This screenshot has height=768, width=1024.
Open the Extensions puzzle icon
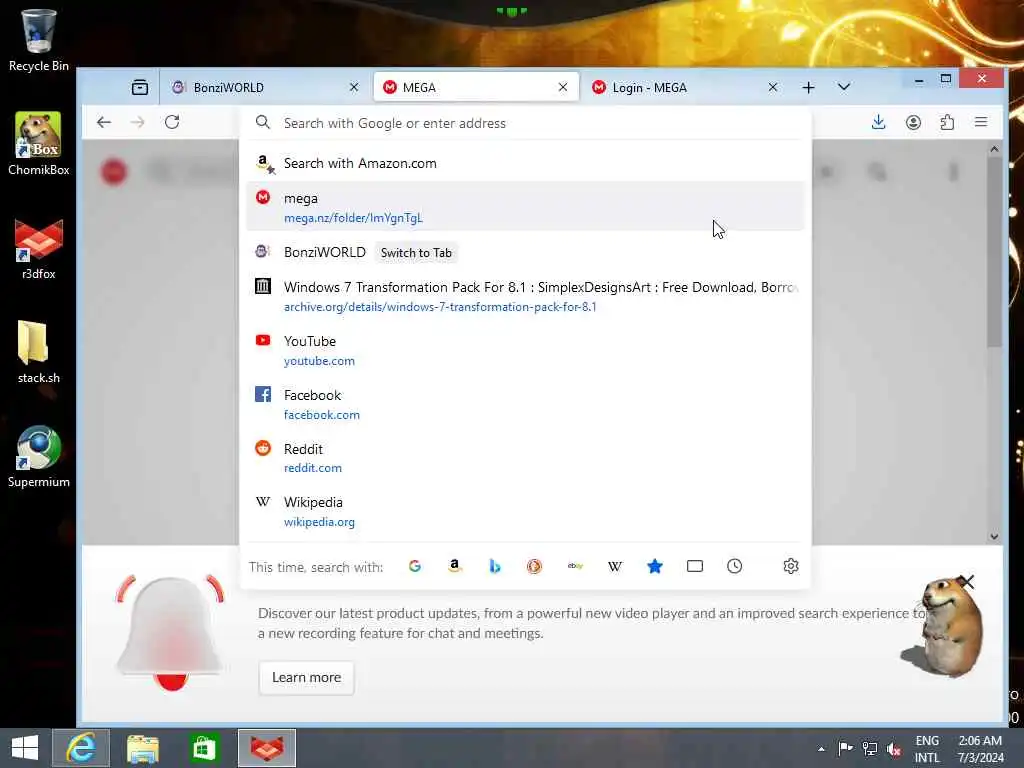click(x=947, y=122)
